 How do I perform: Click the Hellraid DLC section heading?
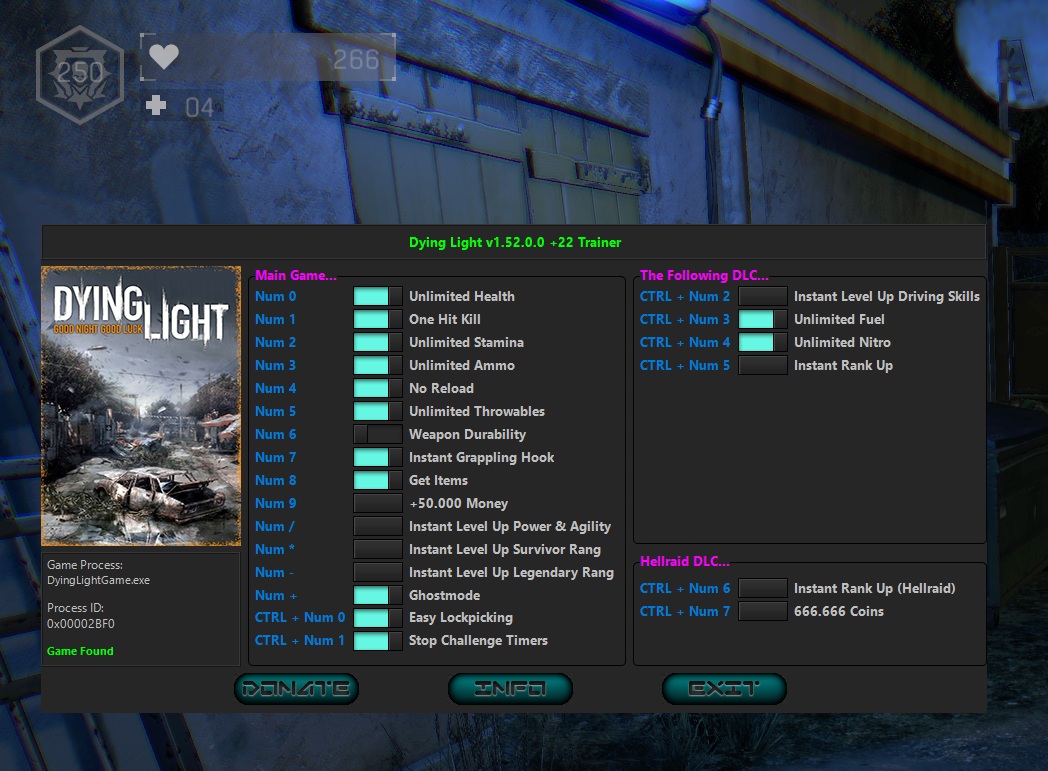click(x=684, y=561)
